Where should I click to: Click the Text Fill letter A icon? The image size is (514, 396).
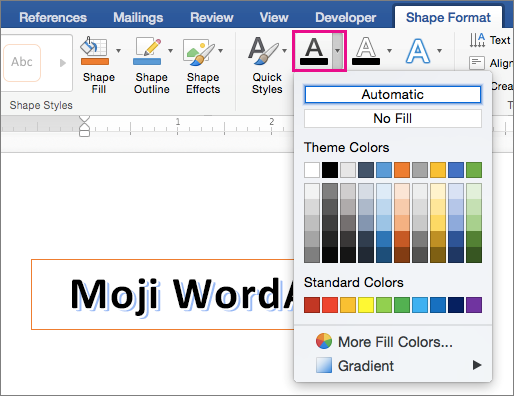coord(314,51)
